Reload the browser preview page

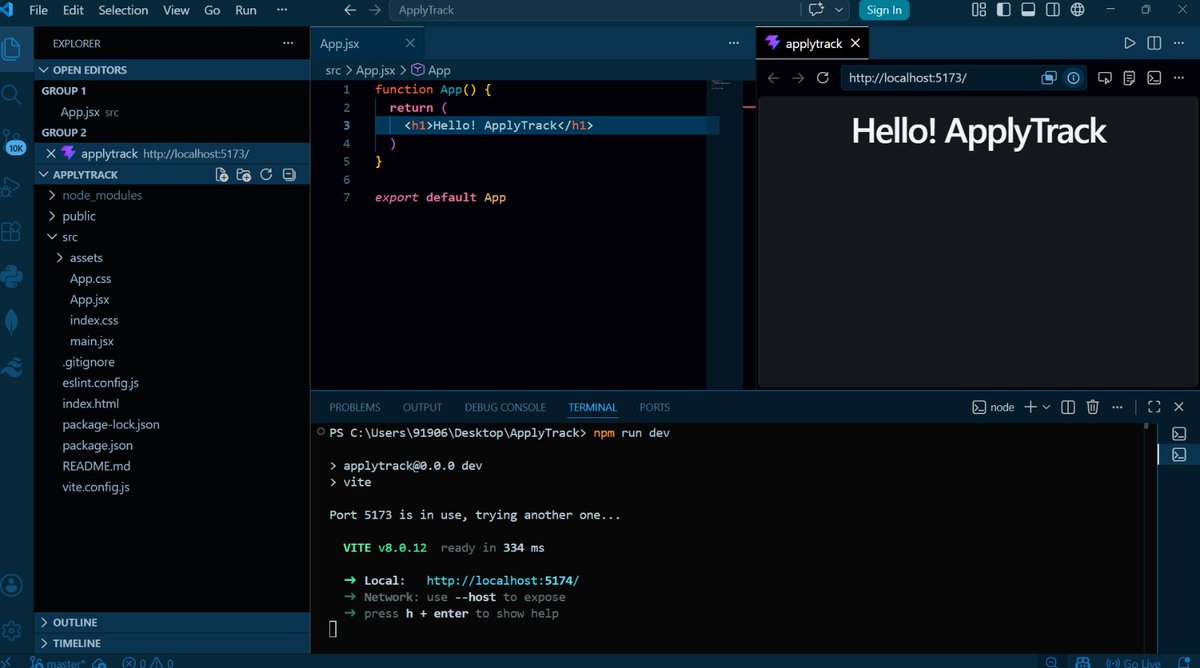click(x=823, y=78)
